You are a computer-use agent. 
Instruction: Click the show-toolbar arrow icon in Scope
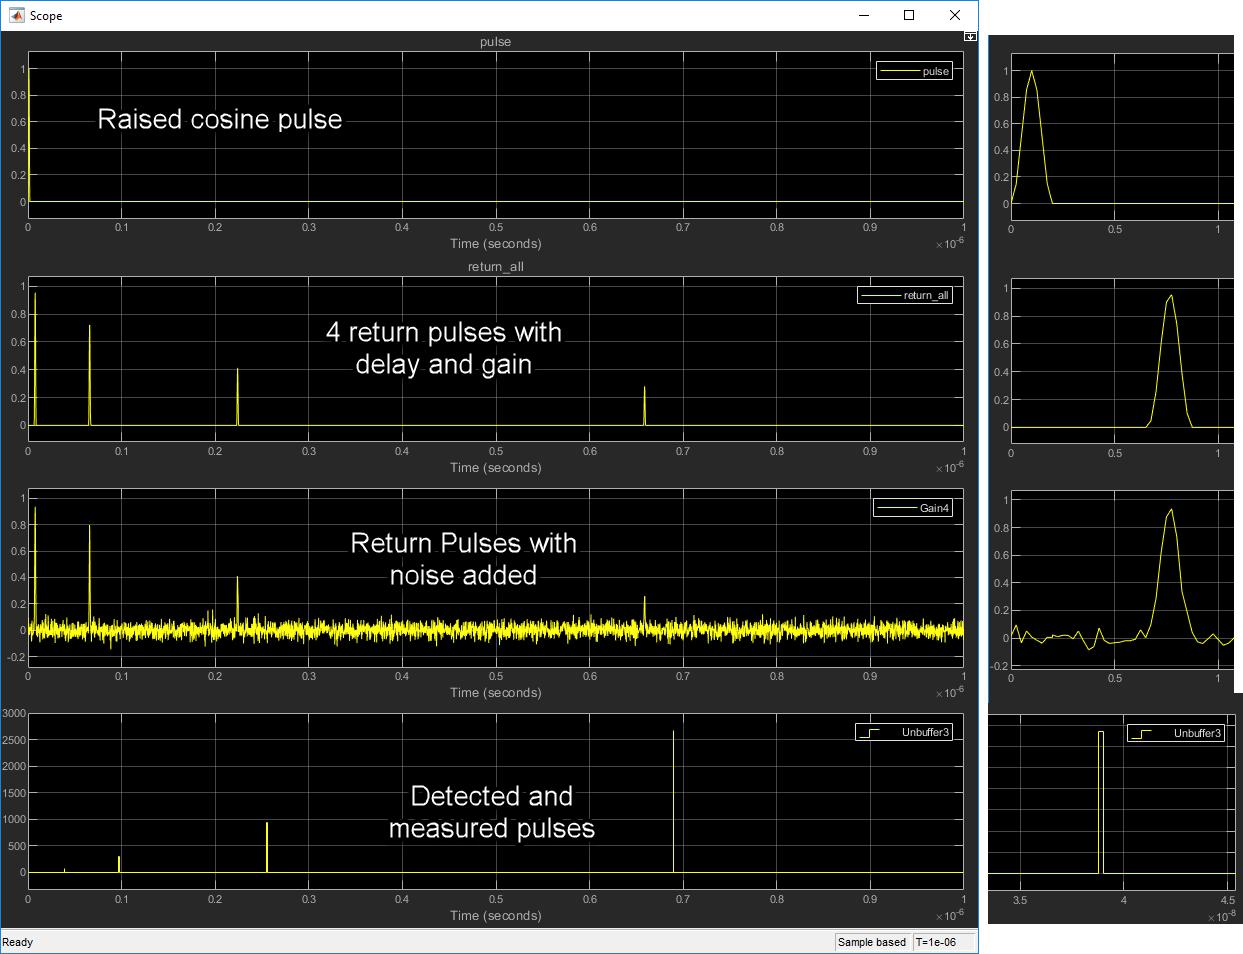click(x=970, y=36)
